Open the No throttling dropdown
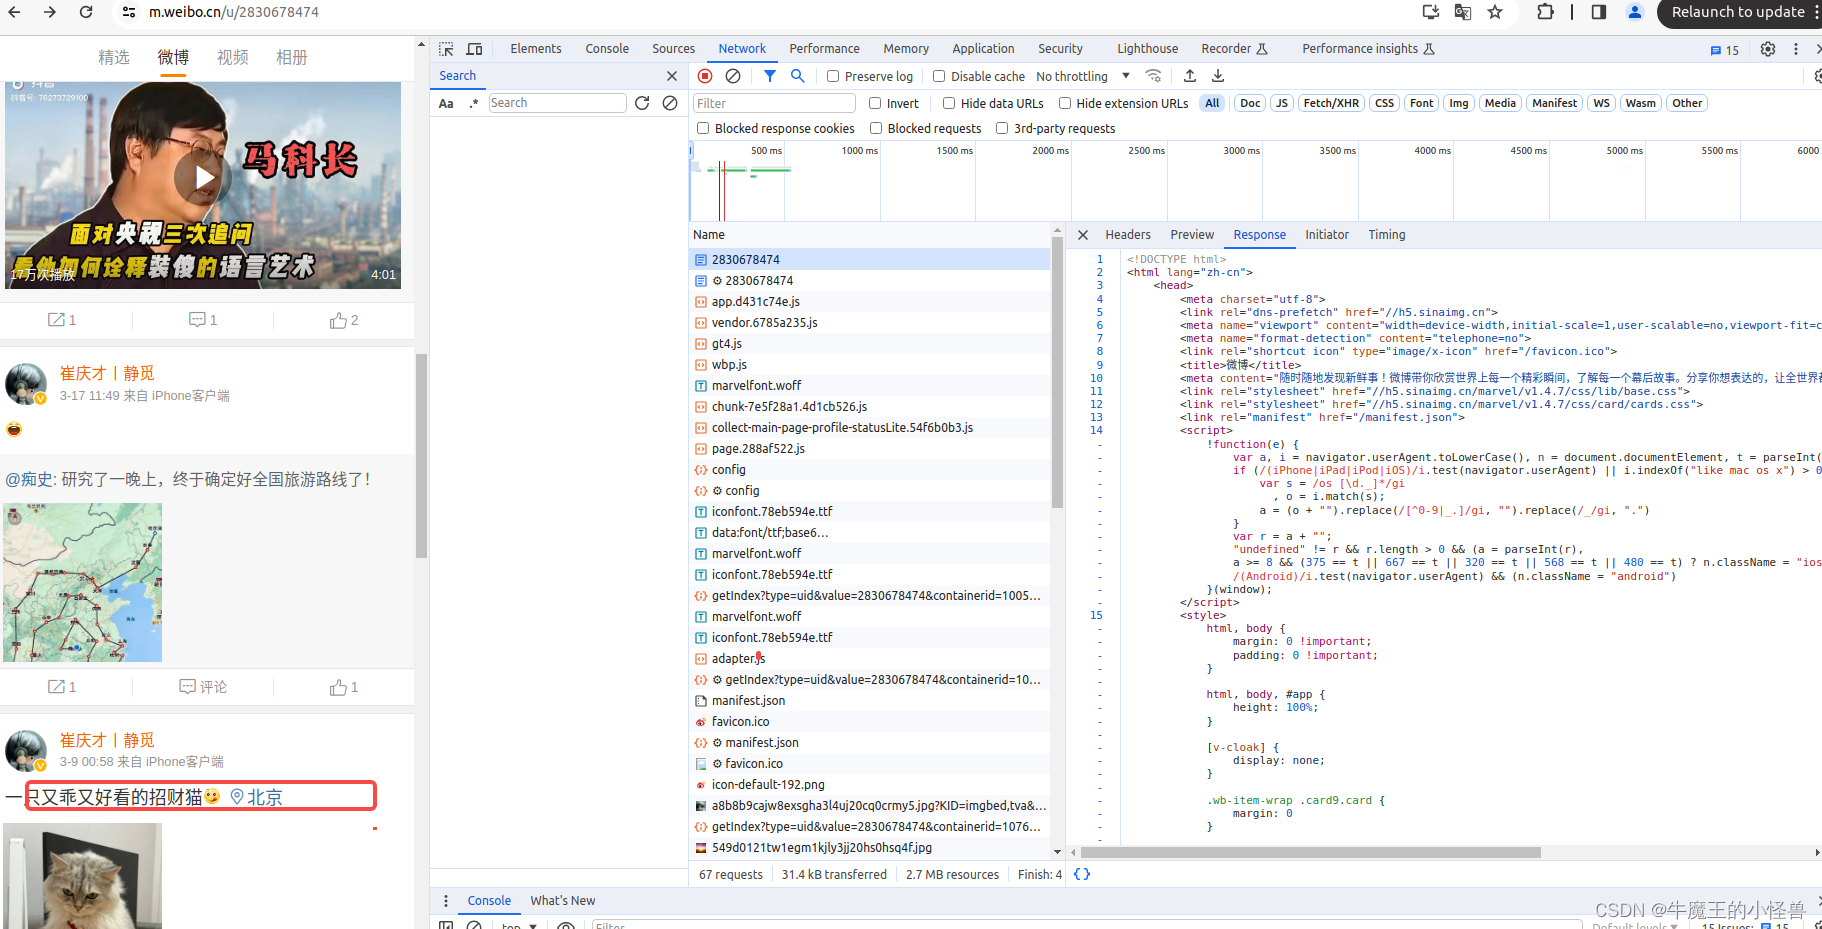The height and width of the screenshot is (929, 1822). tap(1083, 76)
